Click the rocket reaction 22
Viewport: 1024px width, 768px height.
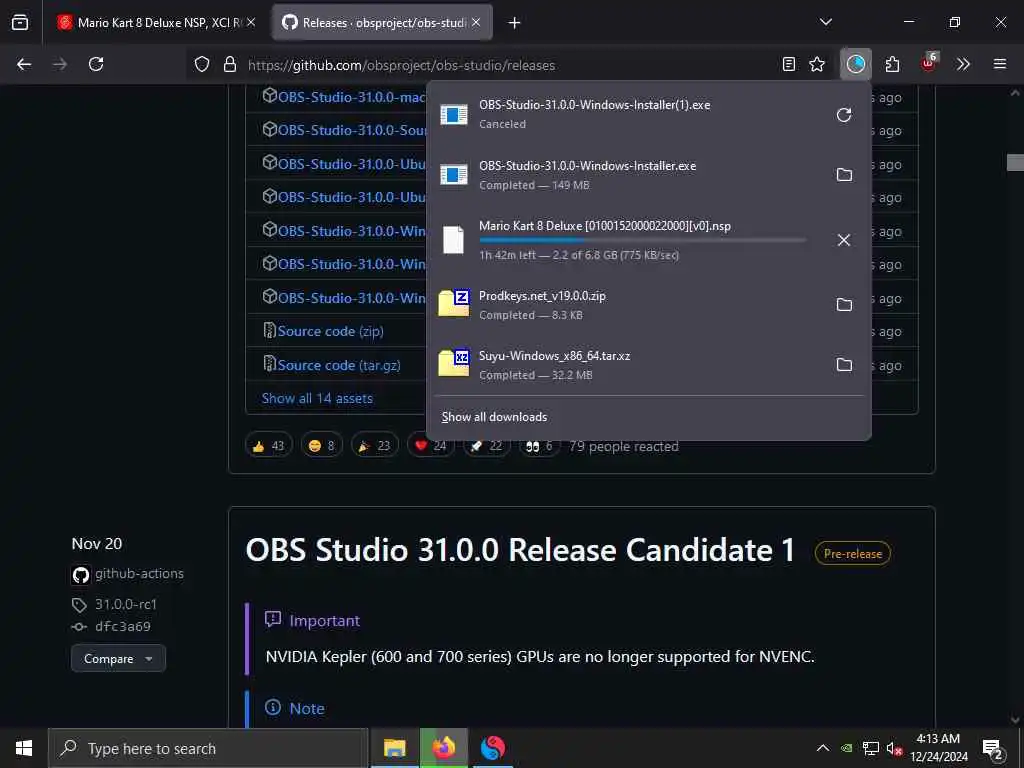point(487,445)
